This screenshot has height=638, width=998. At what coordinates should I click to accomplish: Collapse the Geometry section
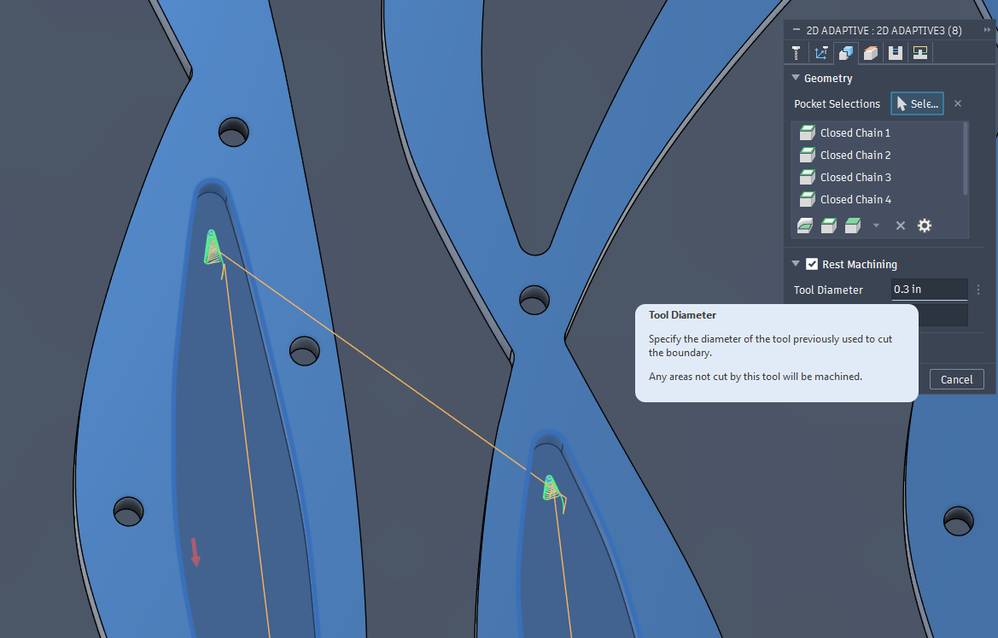(x=796, y=78)
